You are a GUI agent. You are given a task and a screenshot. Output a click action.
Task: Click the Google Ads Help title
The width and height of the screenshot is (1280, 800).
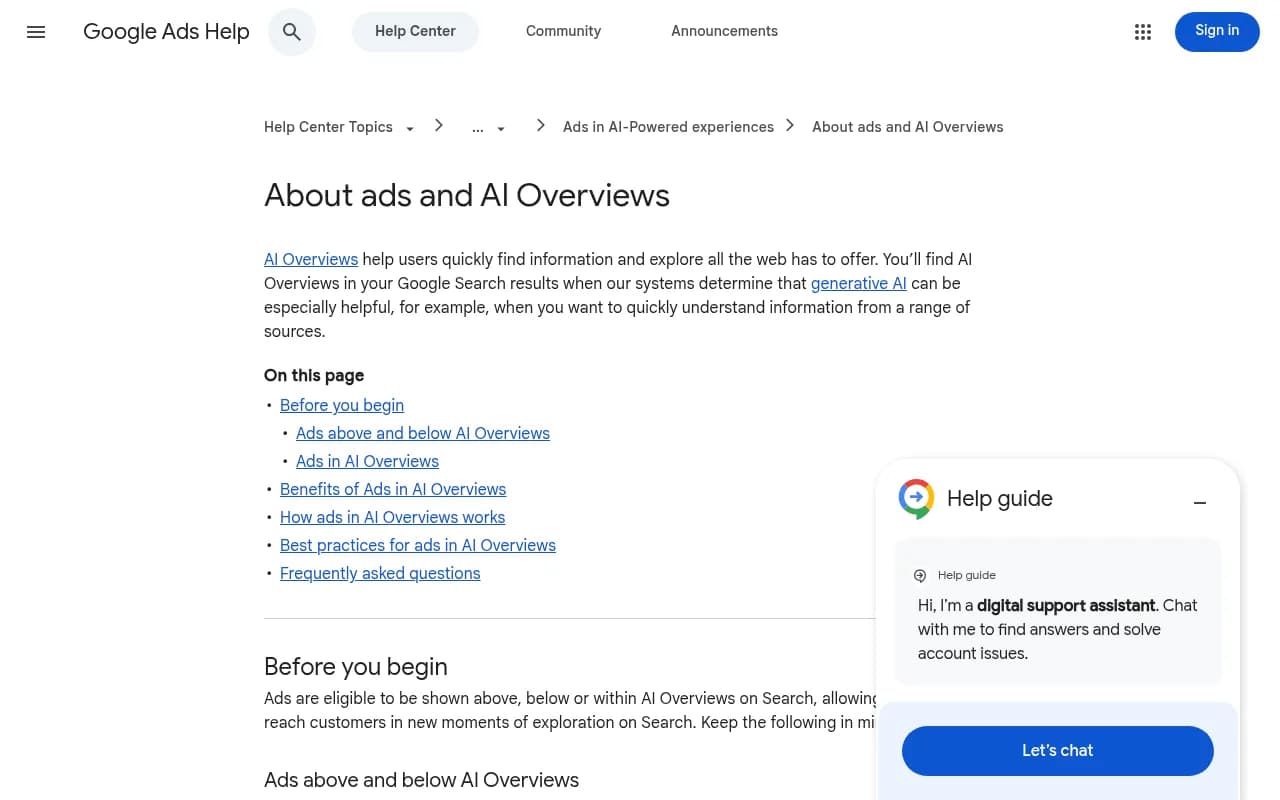point(166,32)
